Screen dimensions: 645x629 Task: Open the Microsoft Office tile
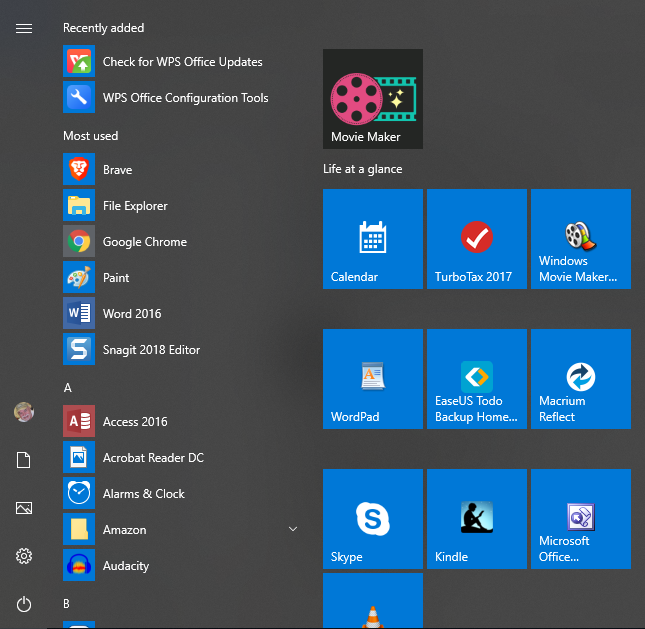581,519
